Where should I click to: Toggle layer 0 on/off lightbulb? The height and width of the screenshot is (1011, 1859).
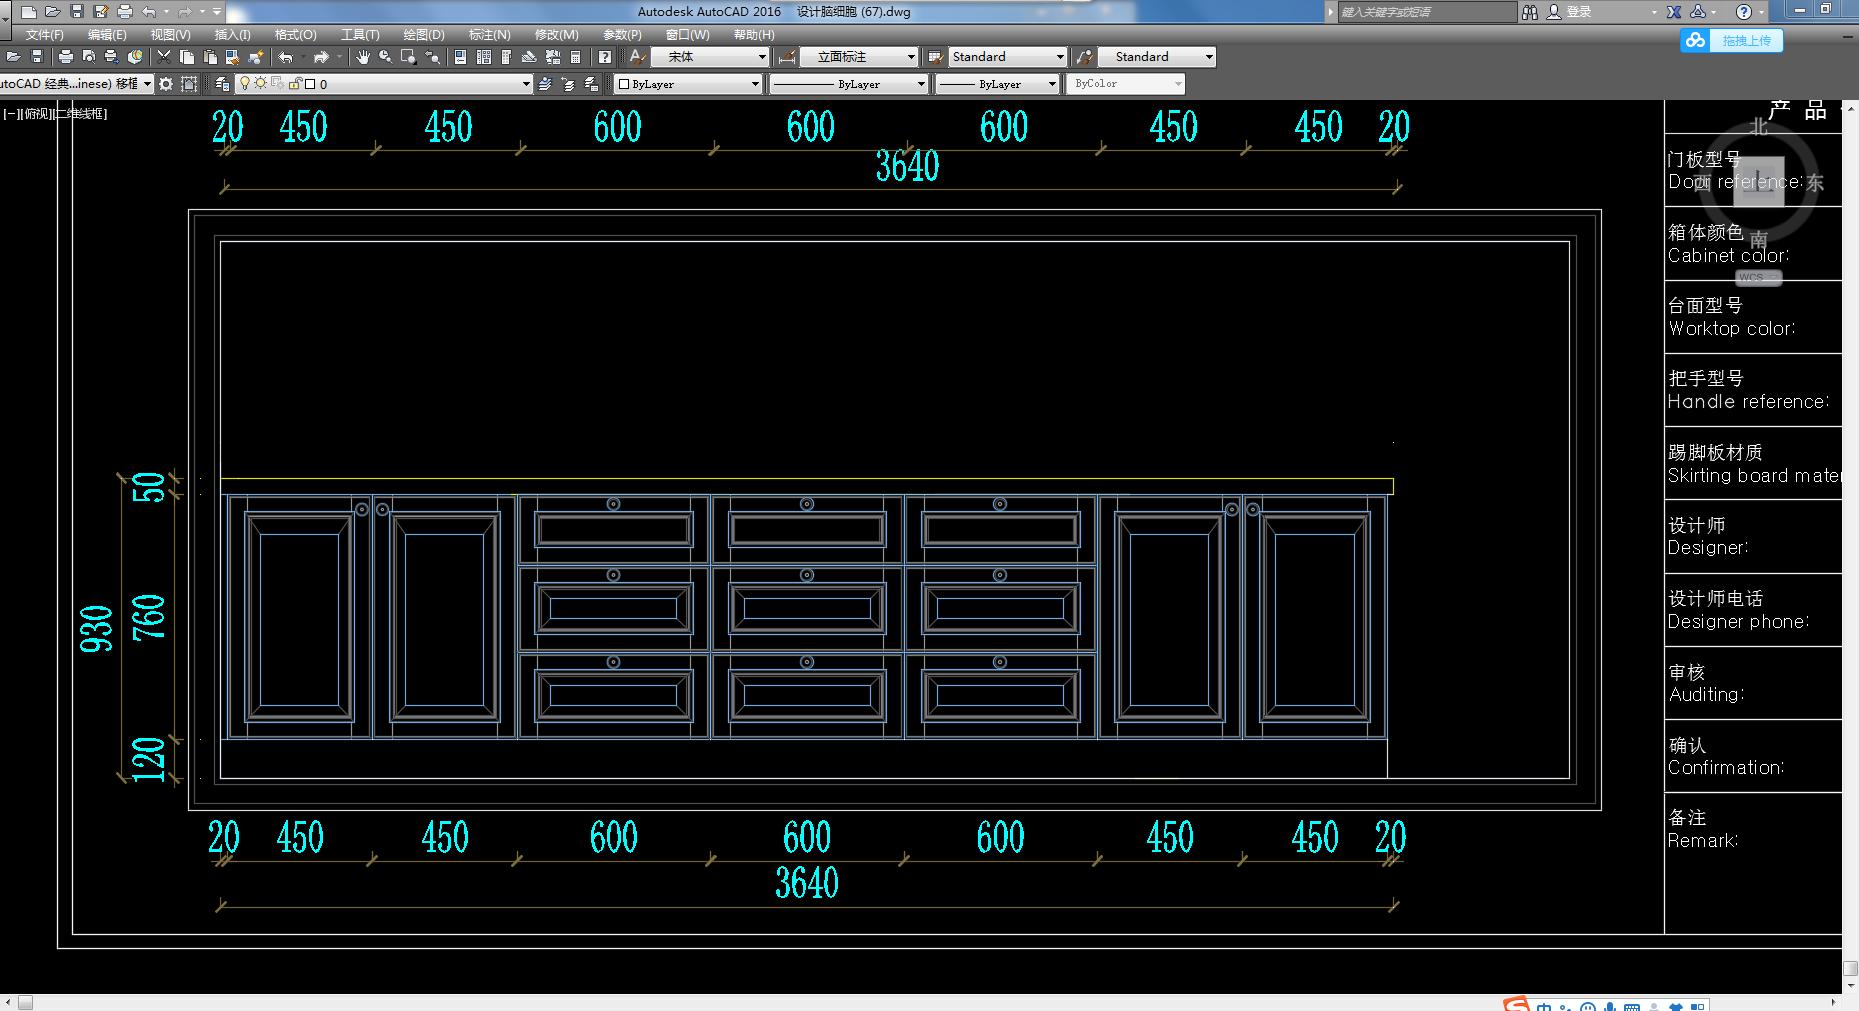click(246, 84)
